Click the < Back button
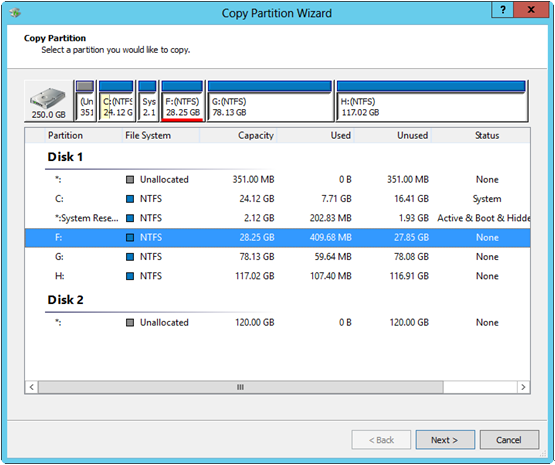This screenshot has width=555, height=465. (x=381, y=440)
